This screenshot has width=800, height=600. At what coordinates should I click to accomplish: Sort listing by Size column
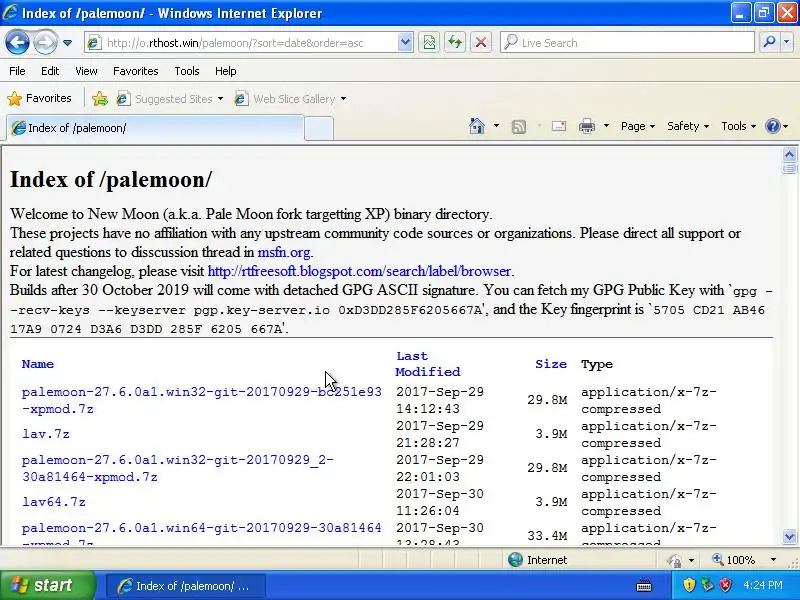(551, 364)
